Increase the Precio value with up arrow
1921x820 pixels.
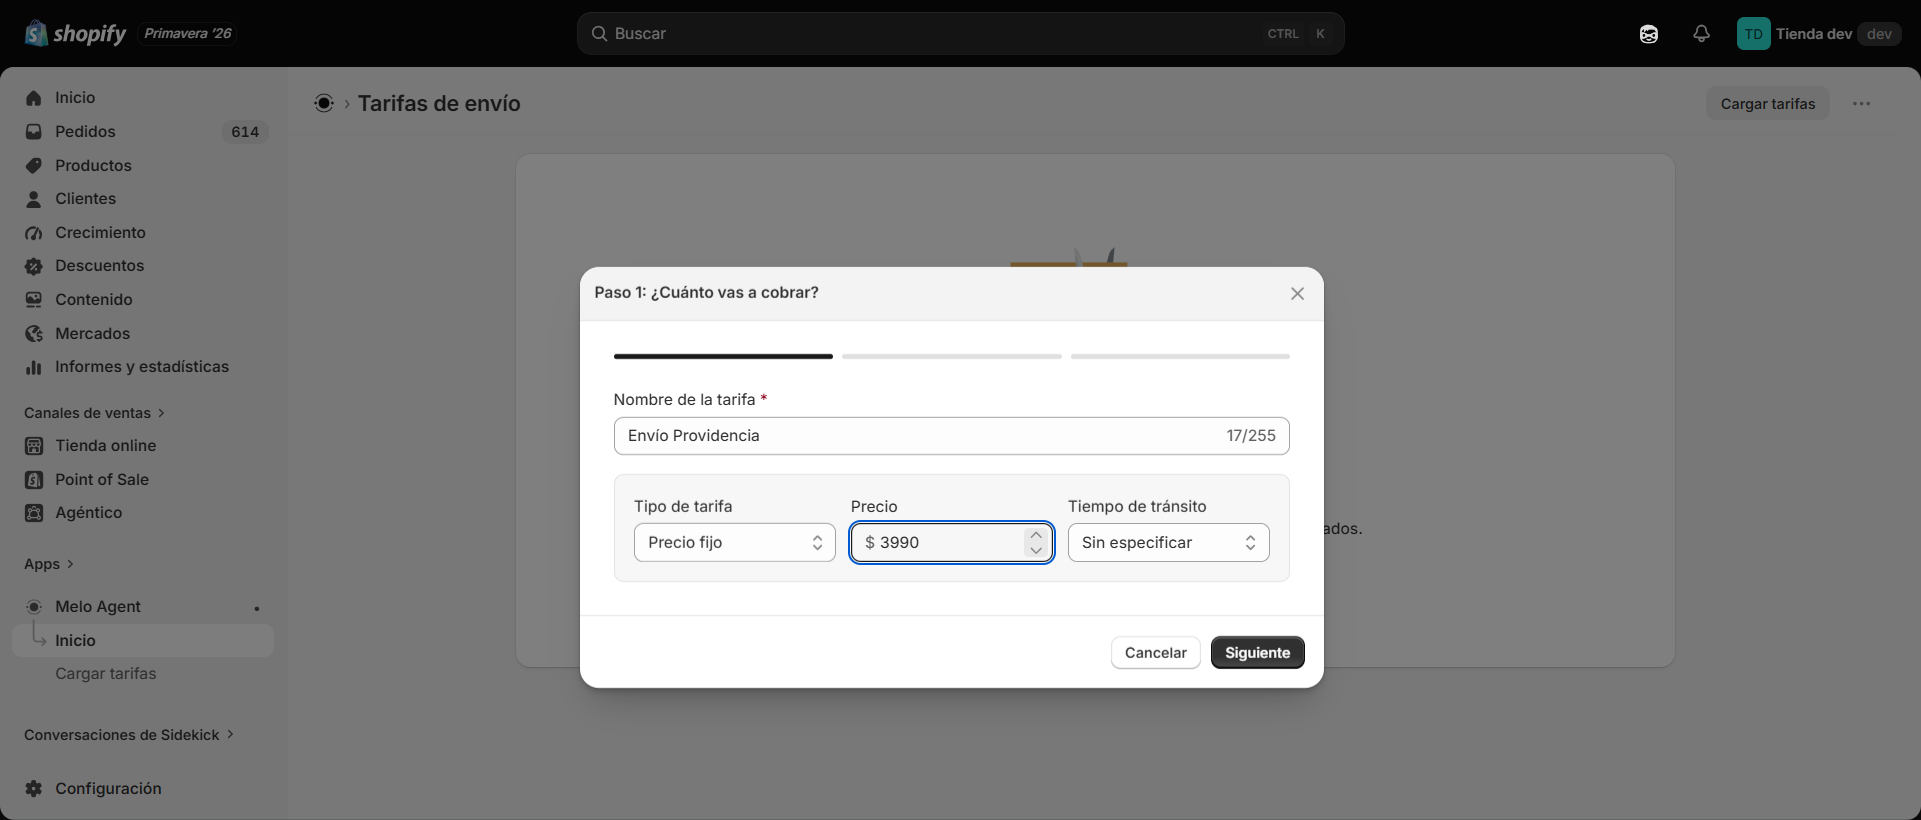click(1036, 535)
